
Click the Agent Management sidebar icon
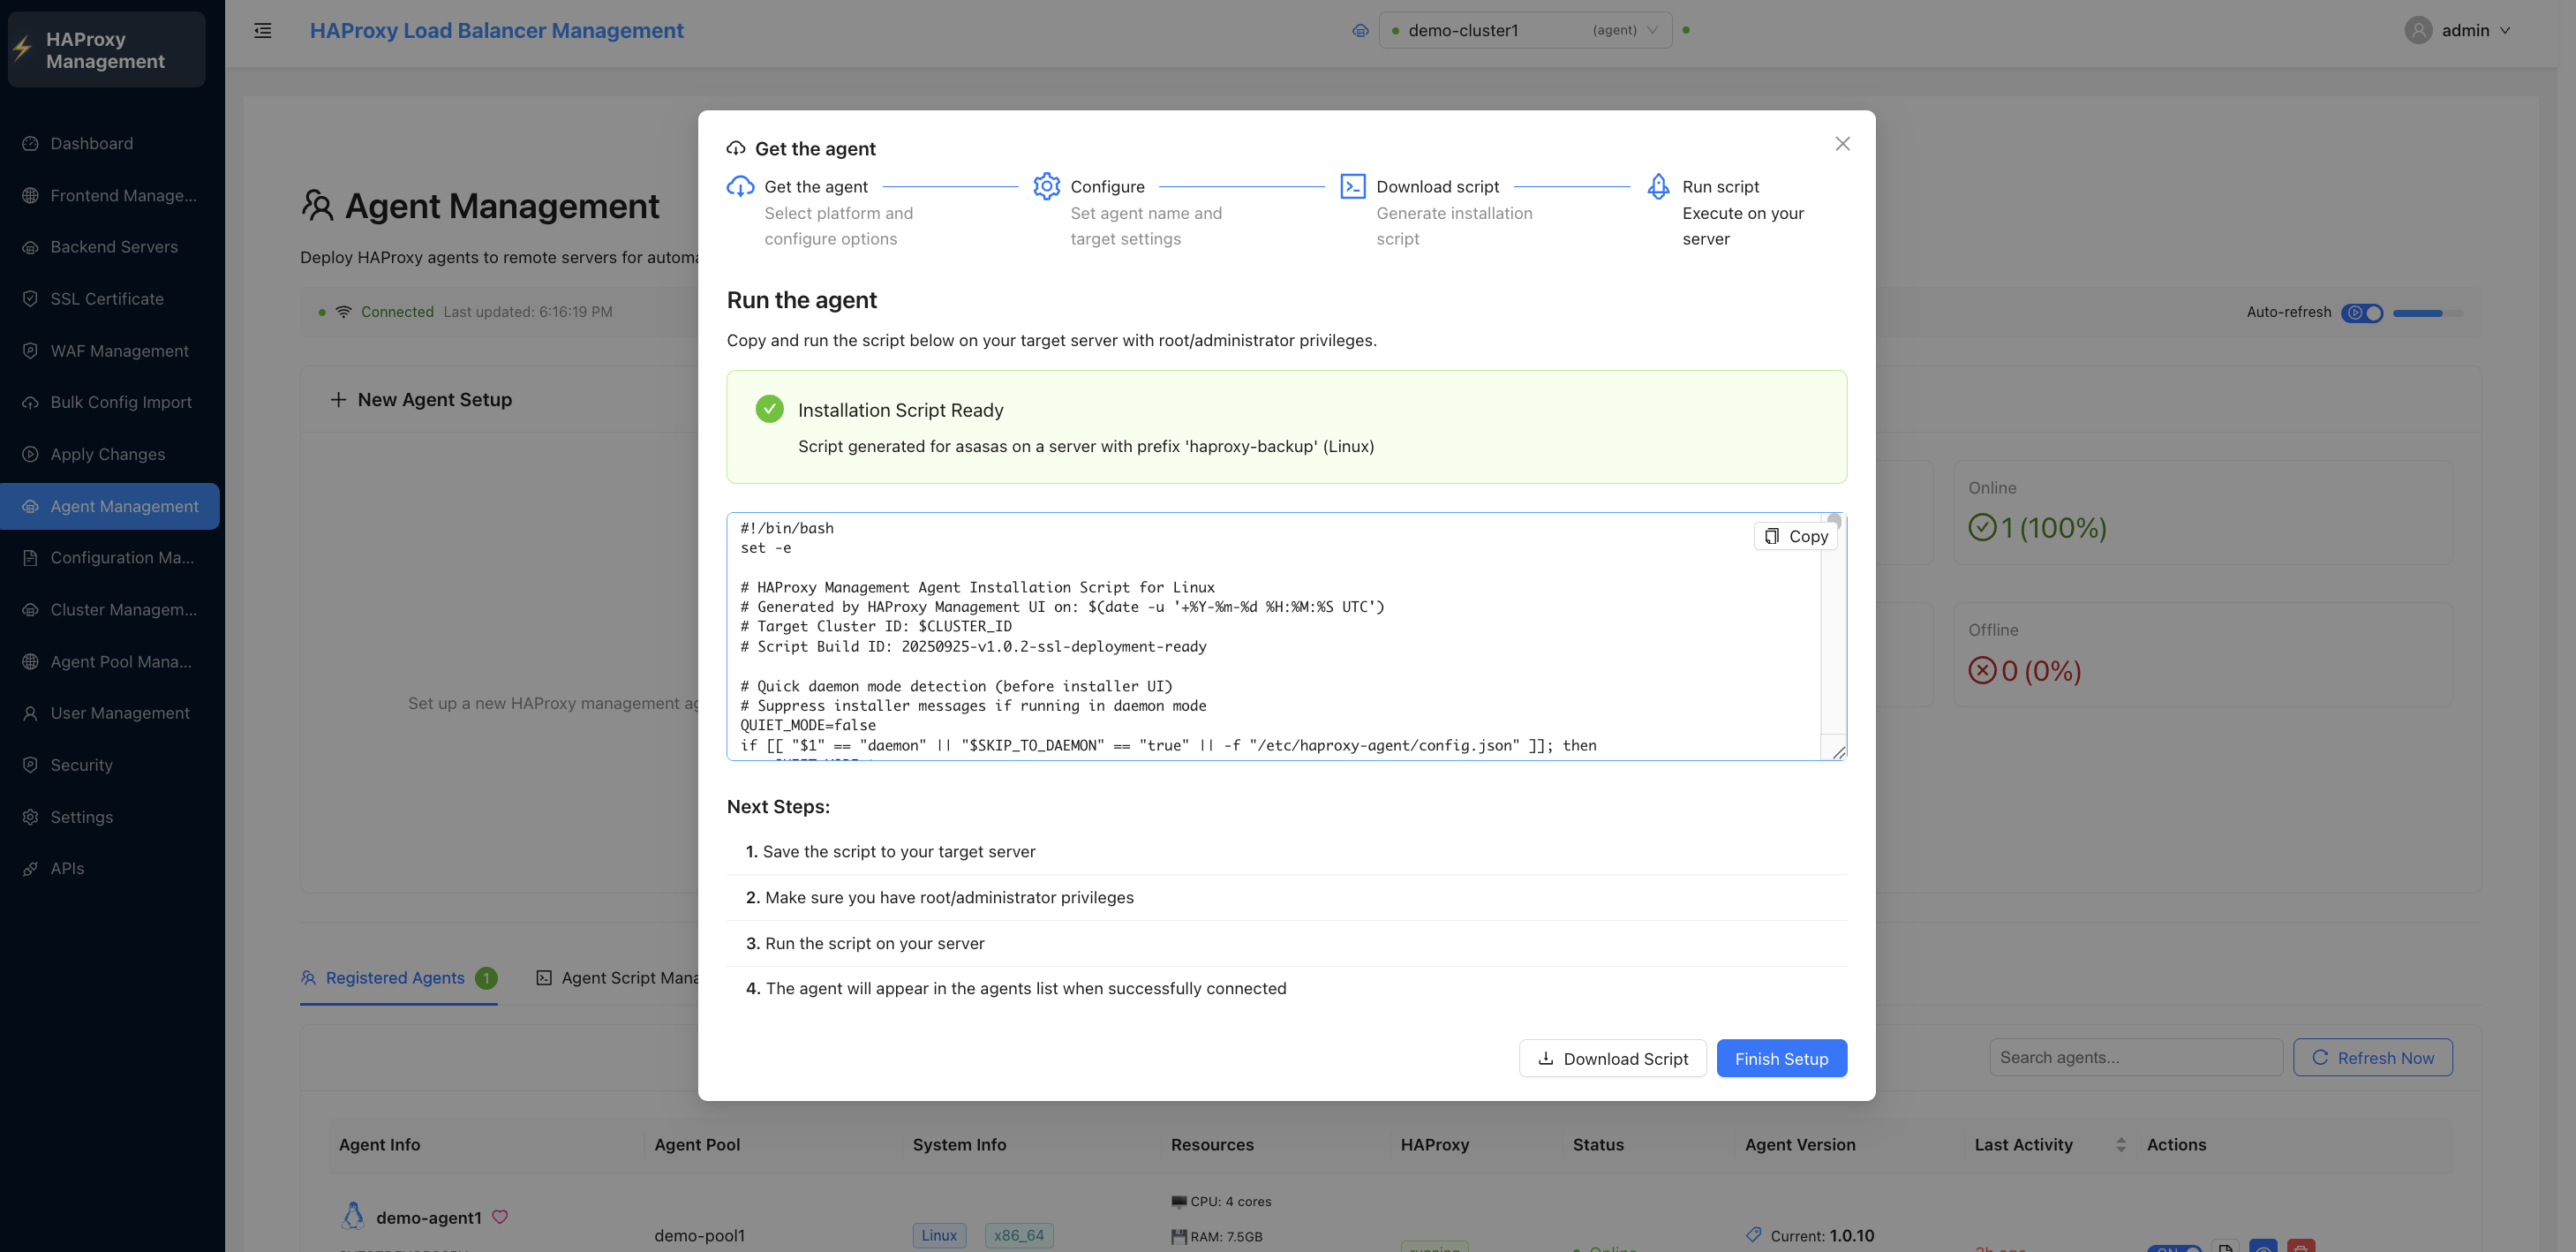(30, 506)
